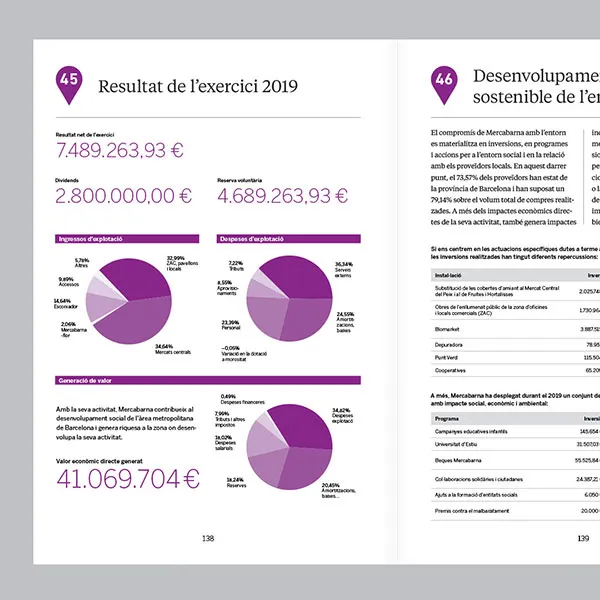600x600 pixels.
Task: Select the "Punt Verd" table row
Action: point(515,357)
